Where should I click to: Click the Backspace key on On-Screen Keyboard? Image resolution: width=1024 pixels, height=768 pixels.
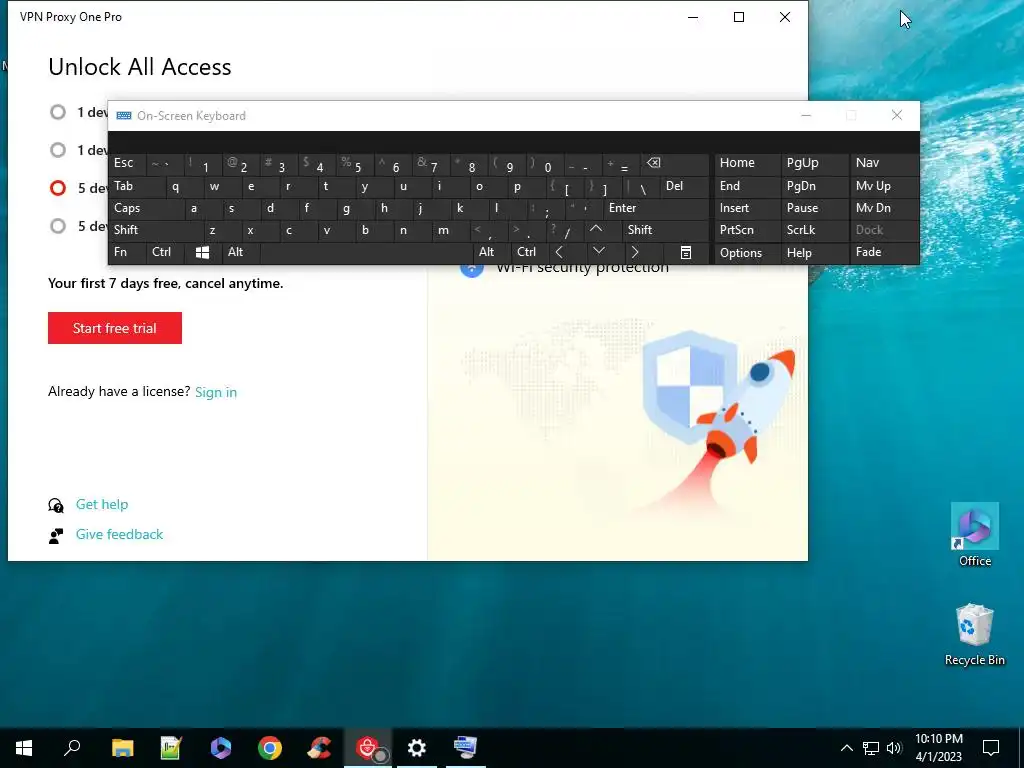pos(675,163)
